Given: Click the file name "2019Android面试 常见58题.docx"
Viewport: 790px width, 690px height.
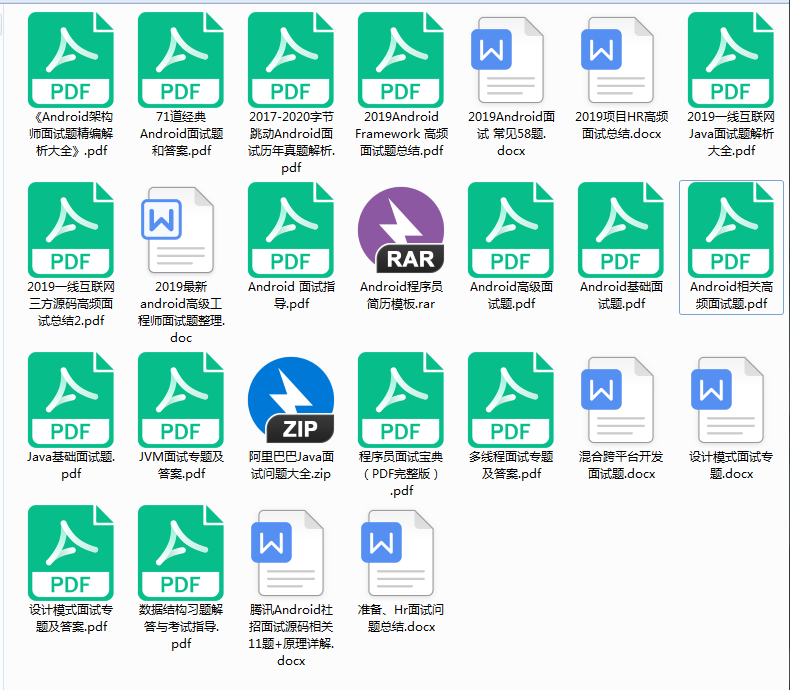Looking at the screenshot, I should pyautogui.click(x=511, y=133).
